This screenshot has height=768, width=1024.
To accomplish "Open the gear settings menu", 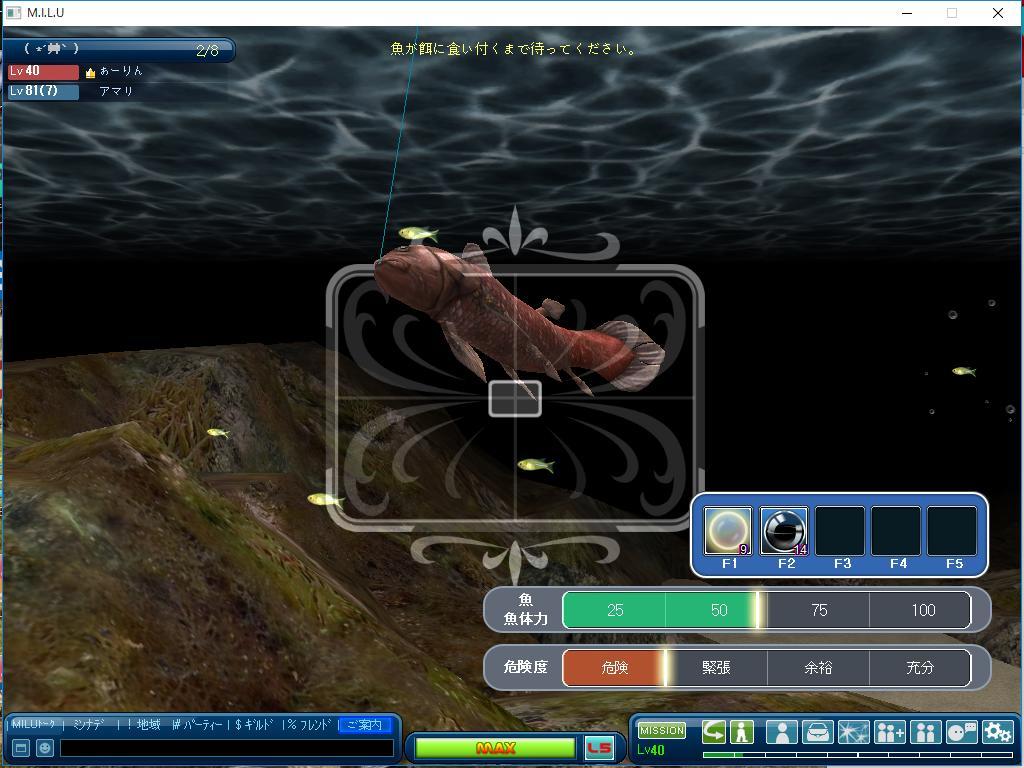I will point(997,732).
